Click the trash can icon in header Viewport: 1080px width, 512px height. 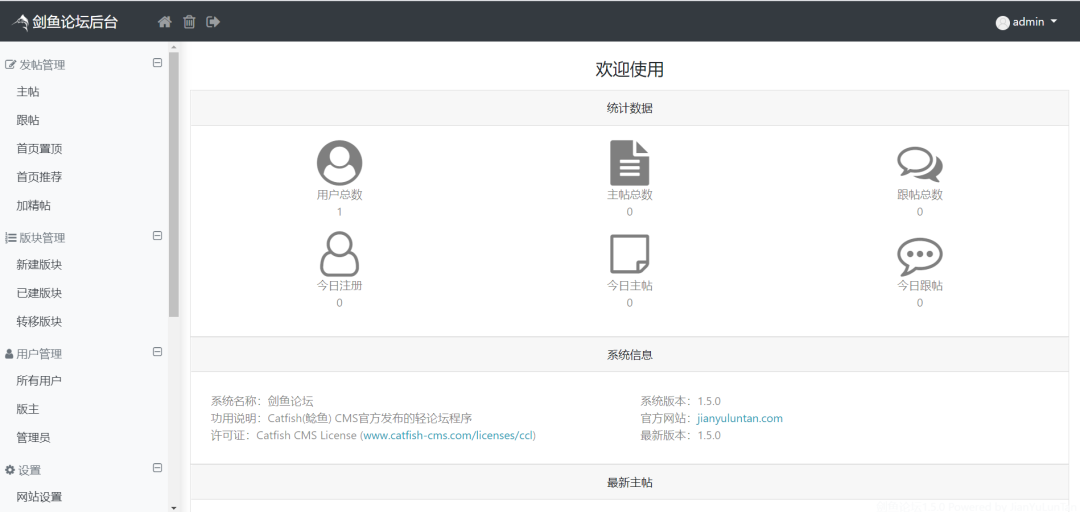point(189,22)
